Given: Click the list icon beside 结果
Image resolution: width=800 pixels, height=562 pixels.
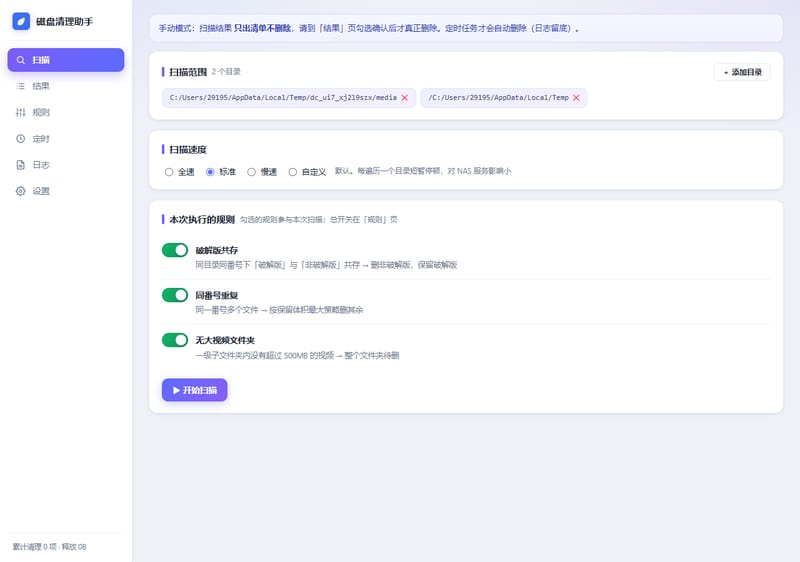Looking at the screenshot, I should pyautogui.click(x=20, y=86).
